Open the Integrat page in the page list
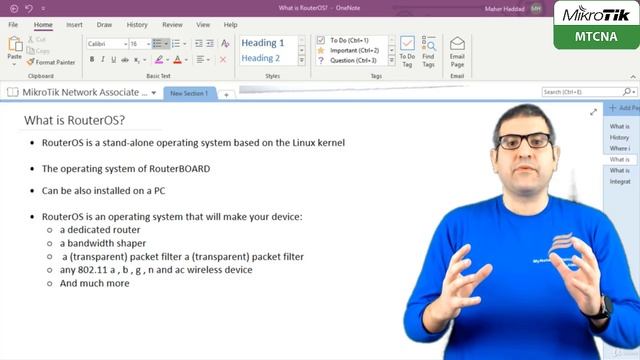 click(x=620, y=181)
